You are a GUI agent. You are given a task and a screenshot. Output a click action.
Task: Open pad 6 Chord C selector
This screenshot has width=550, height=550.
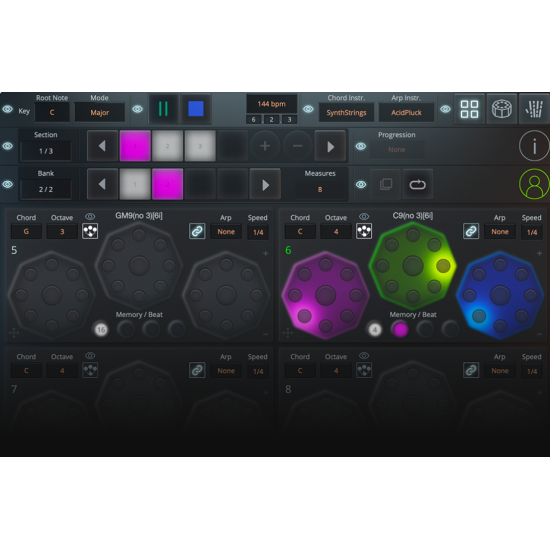click(x=300, y=232)
